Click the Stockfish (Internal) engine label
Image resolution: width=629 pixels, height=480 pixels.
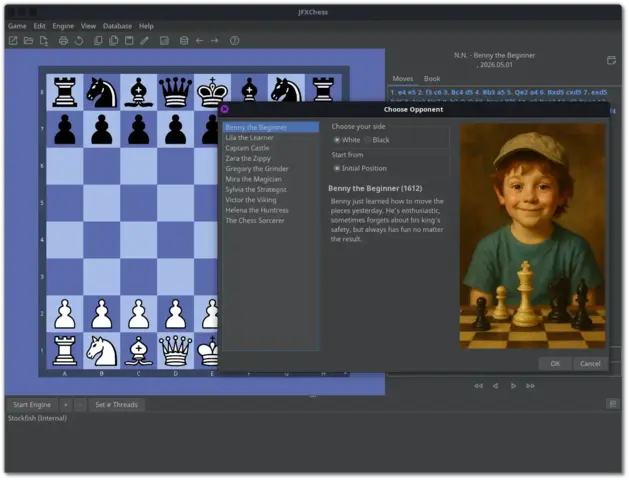[x=37, y=418]
